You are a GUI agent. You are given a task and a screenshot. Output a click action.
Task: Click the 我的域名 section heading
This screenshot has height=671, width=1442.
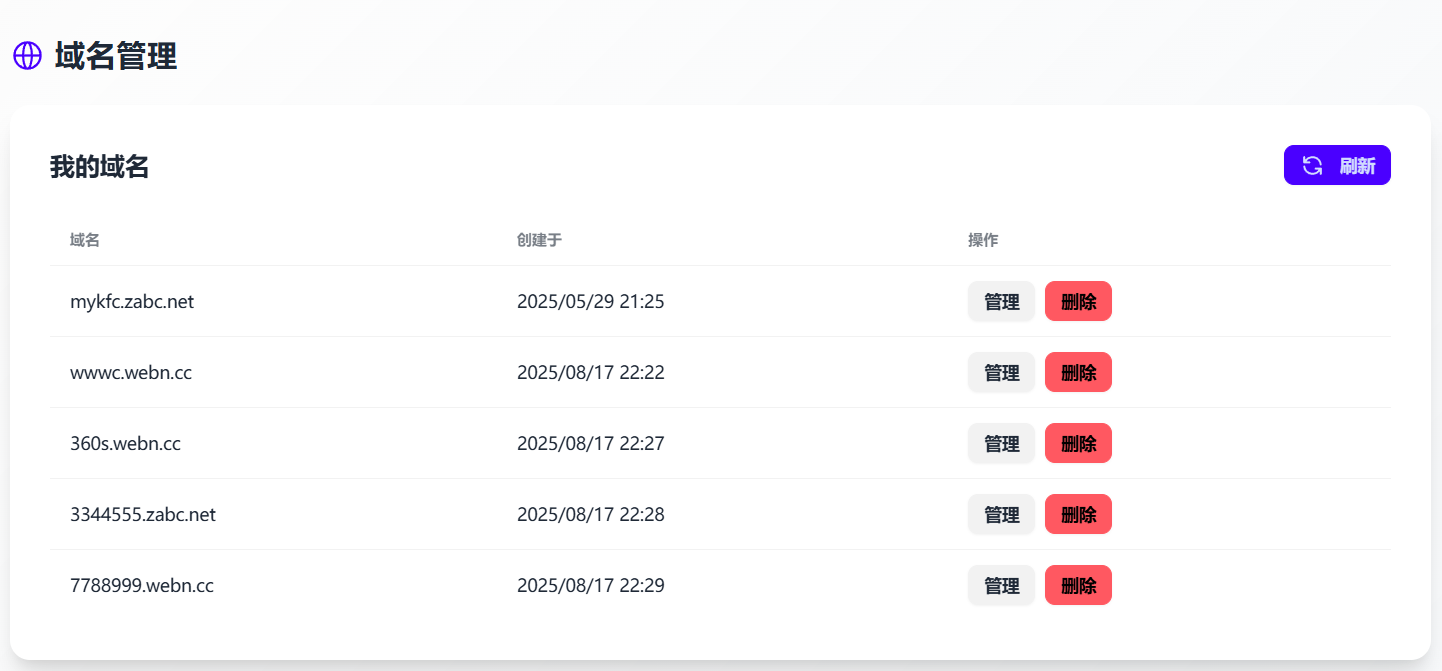(99, 167)
